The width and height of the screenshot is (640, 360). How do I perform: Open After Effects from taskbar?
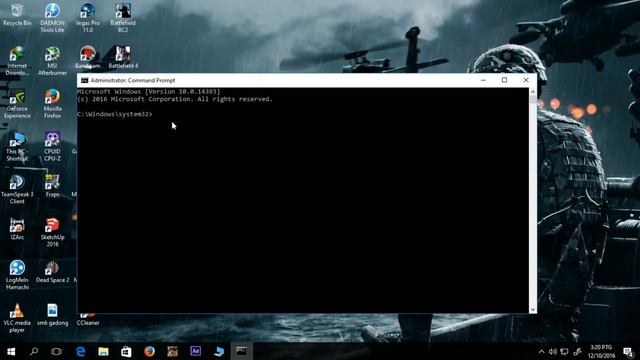click(196, 351)
